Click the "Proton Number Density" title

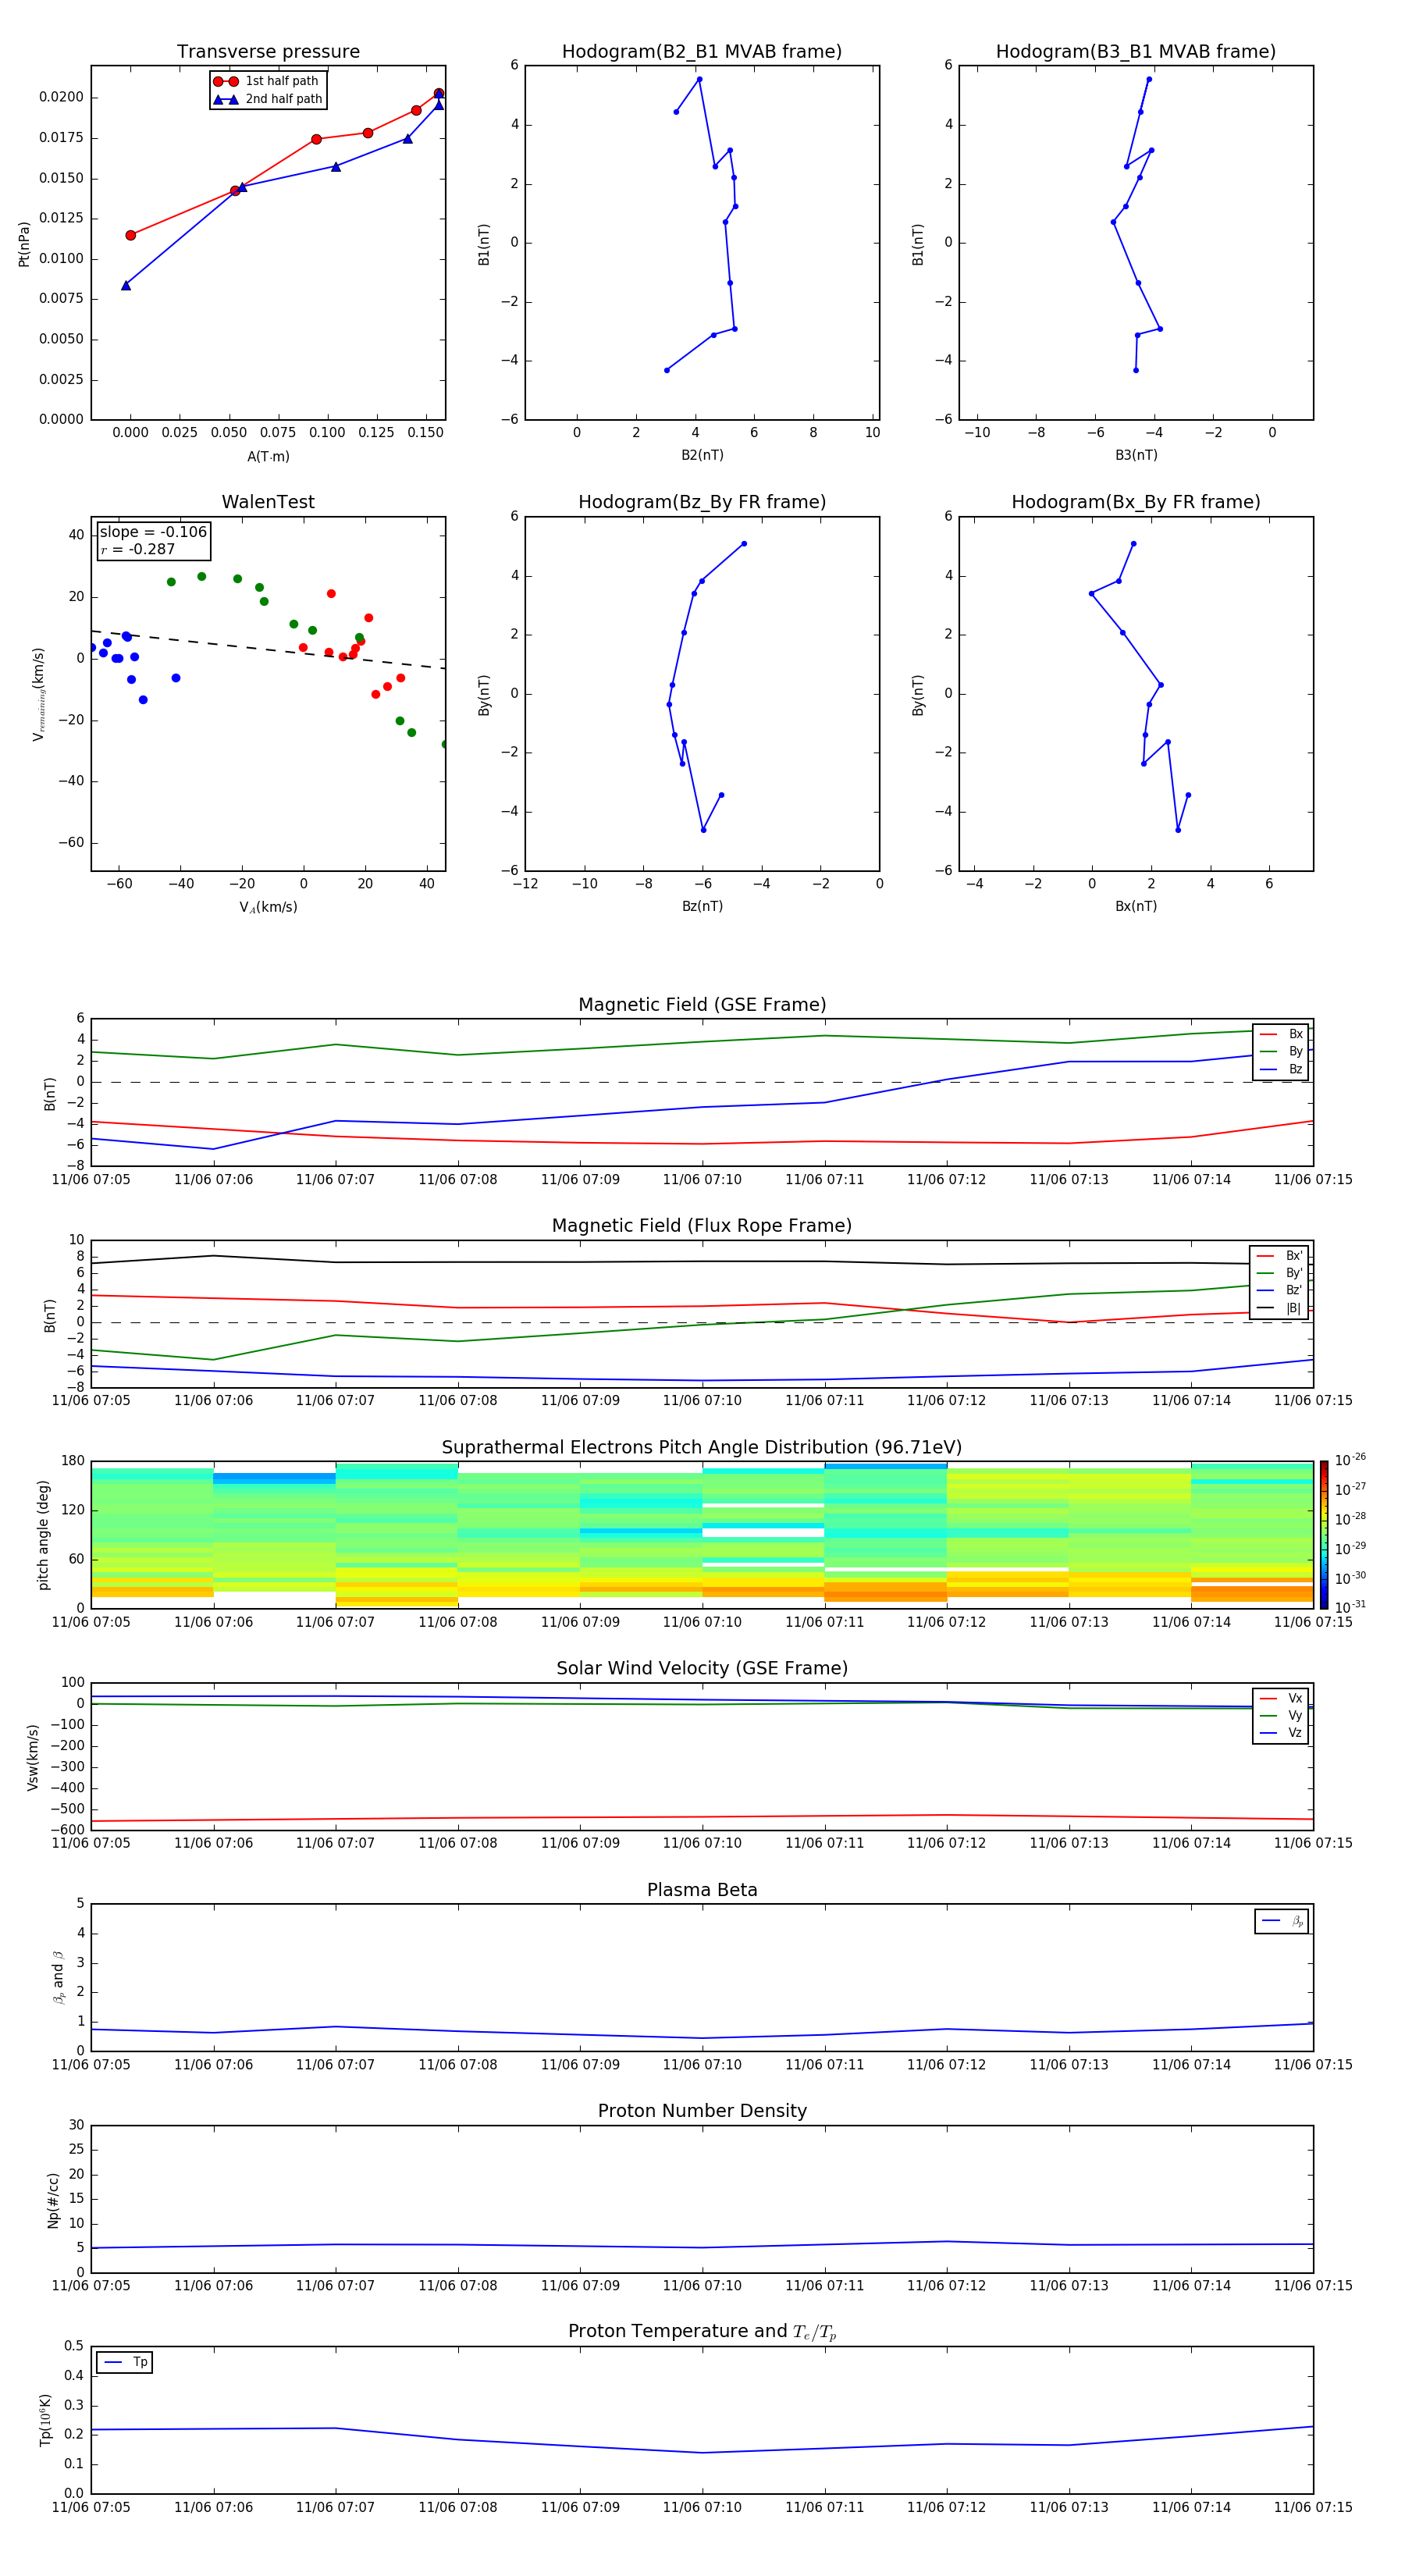coord(702,2111)
